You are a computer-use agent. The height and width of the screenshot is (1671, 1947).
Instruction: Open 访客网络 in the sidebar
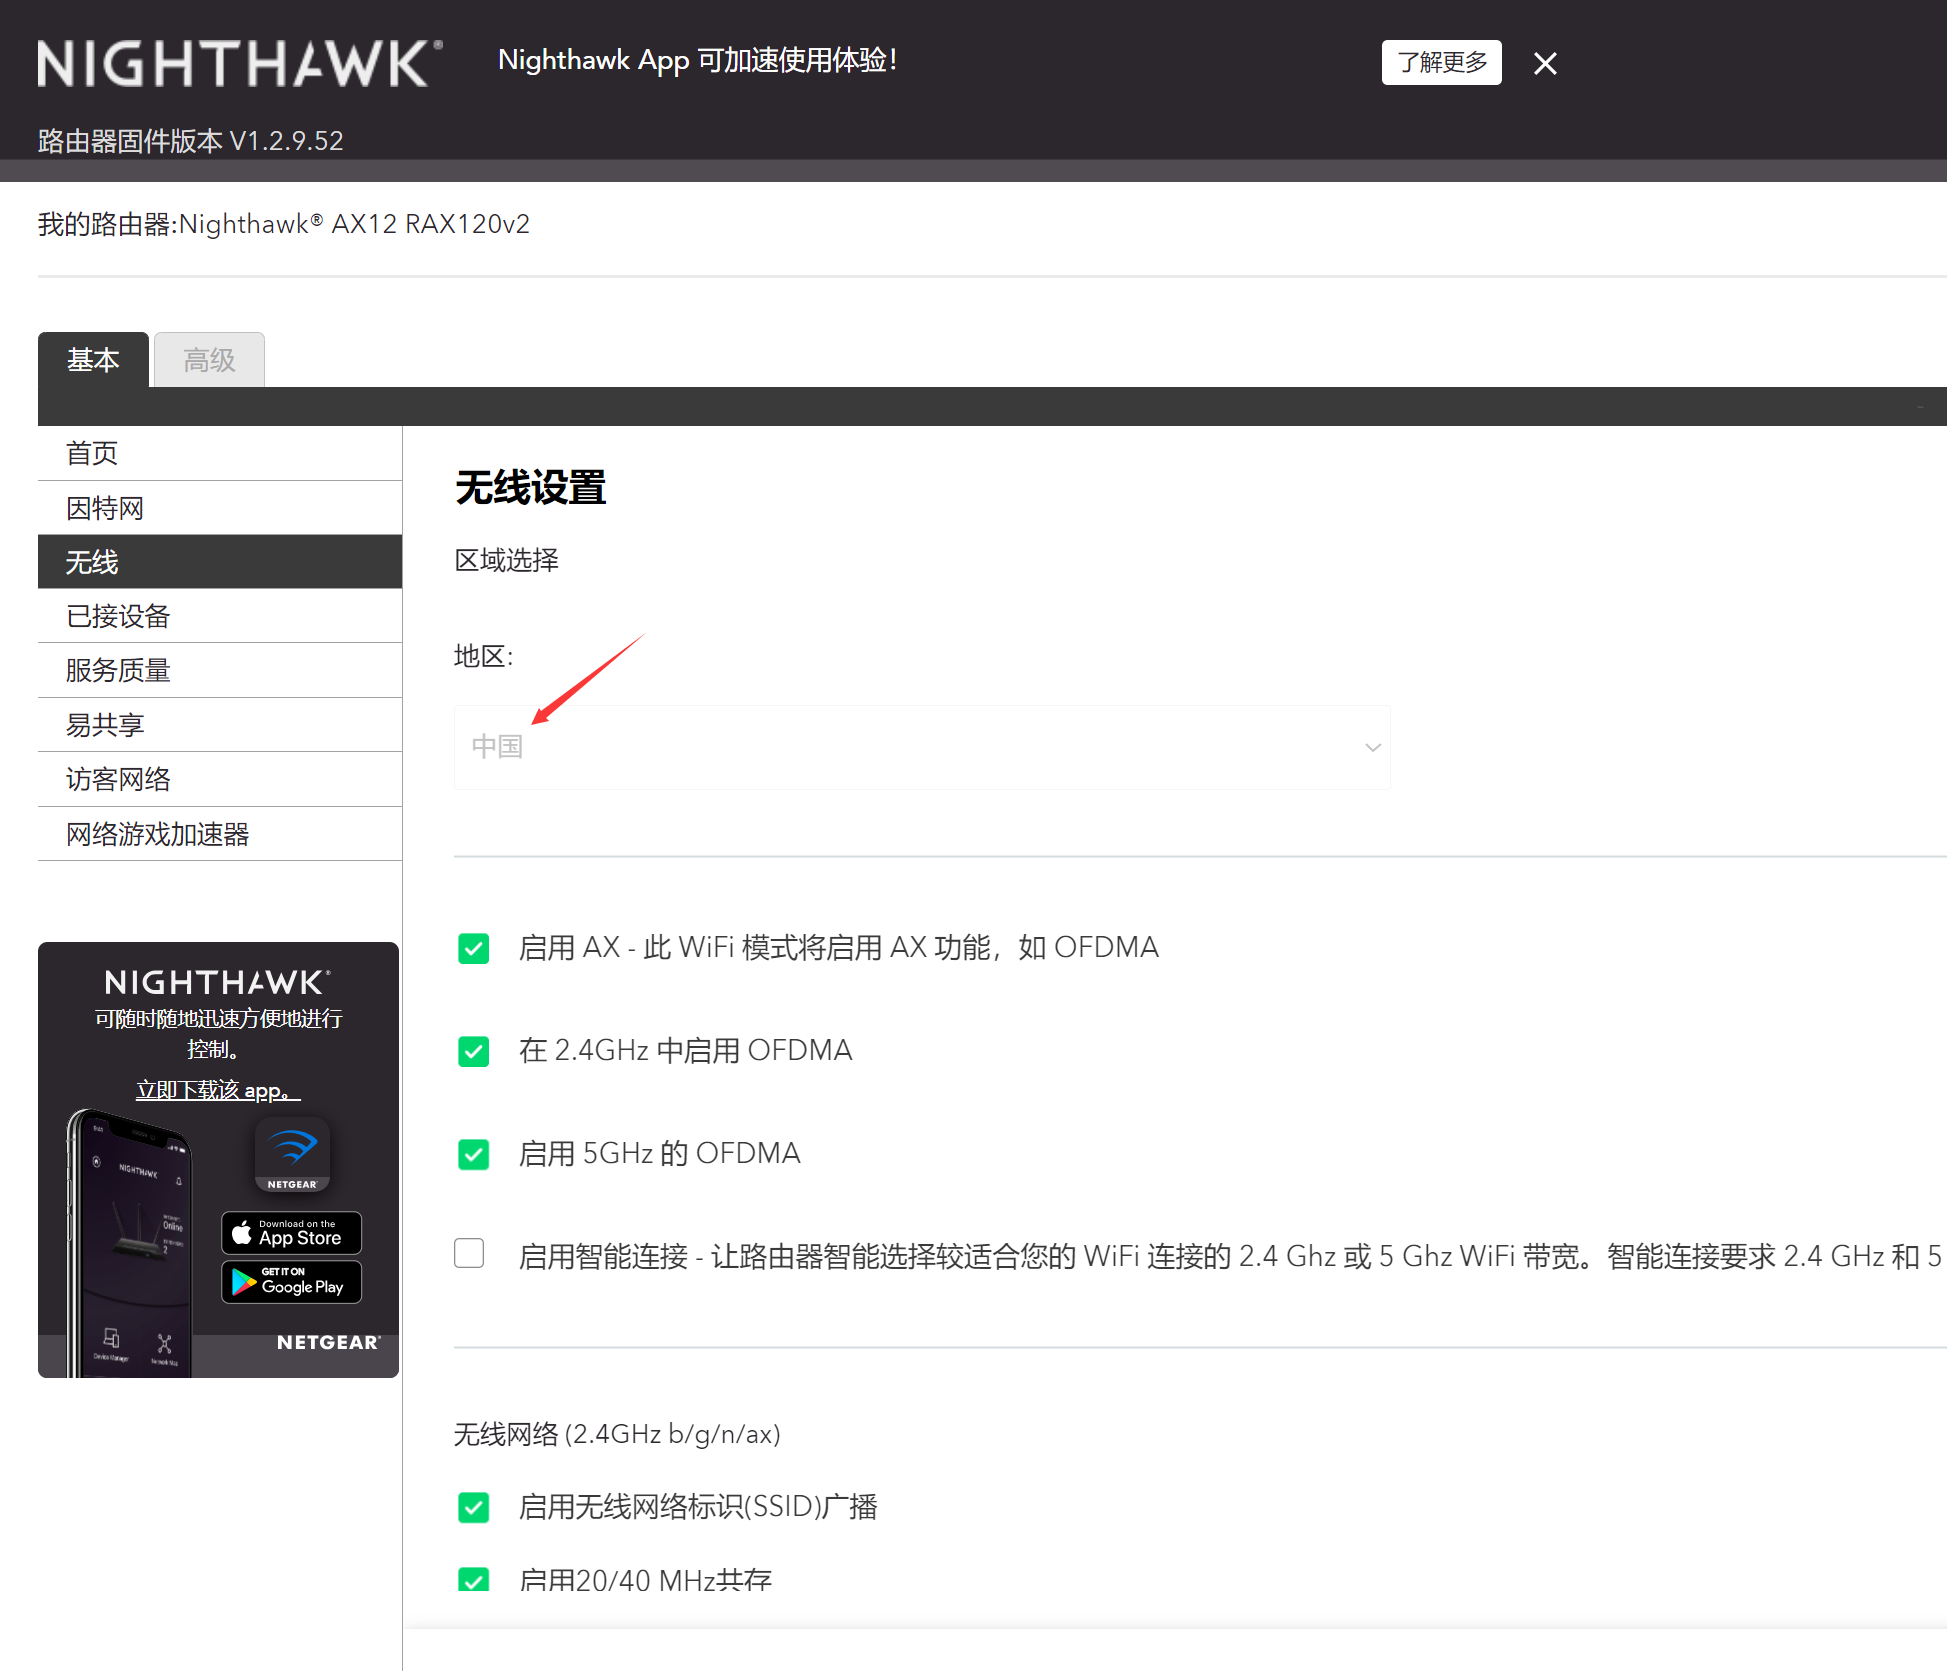point(220,779)
